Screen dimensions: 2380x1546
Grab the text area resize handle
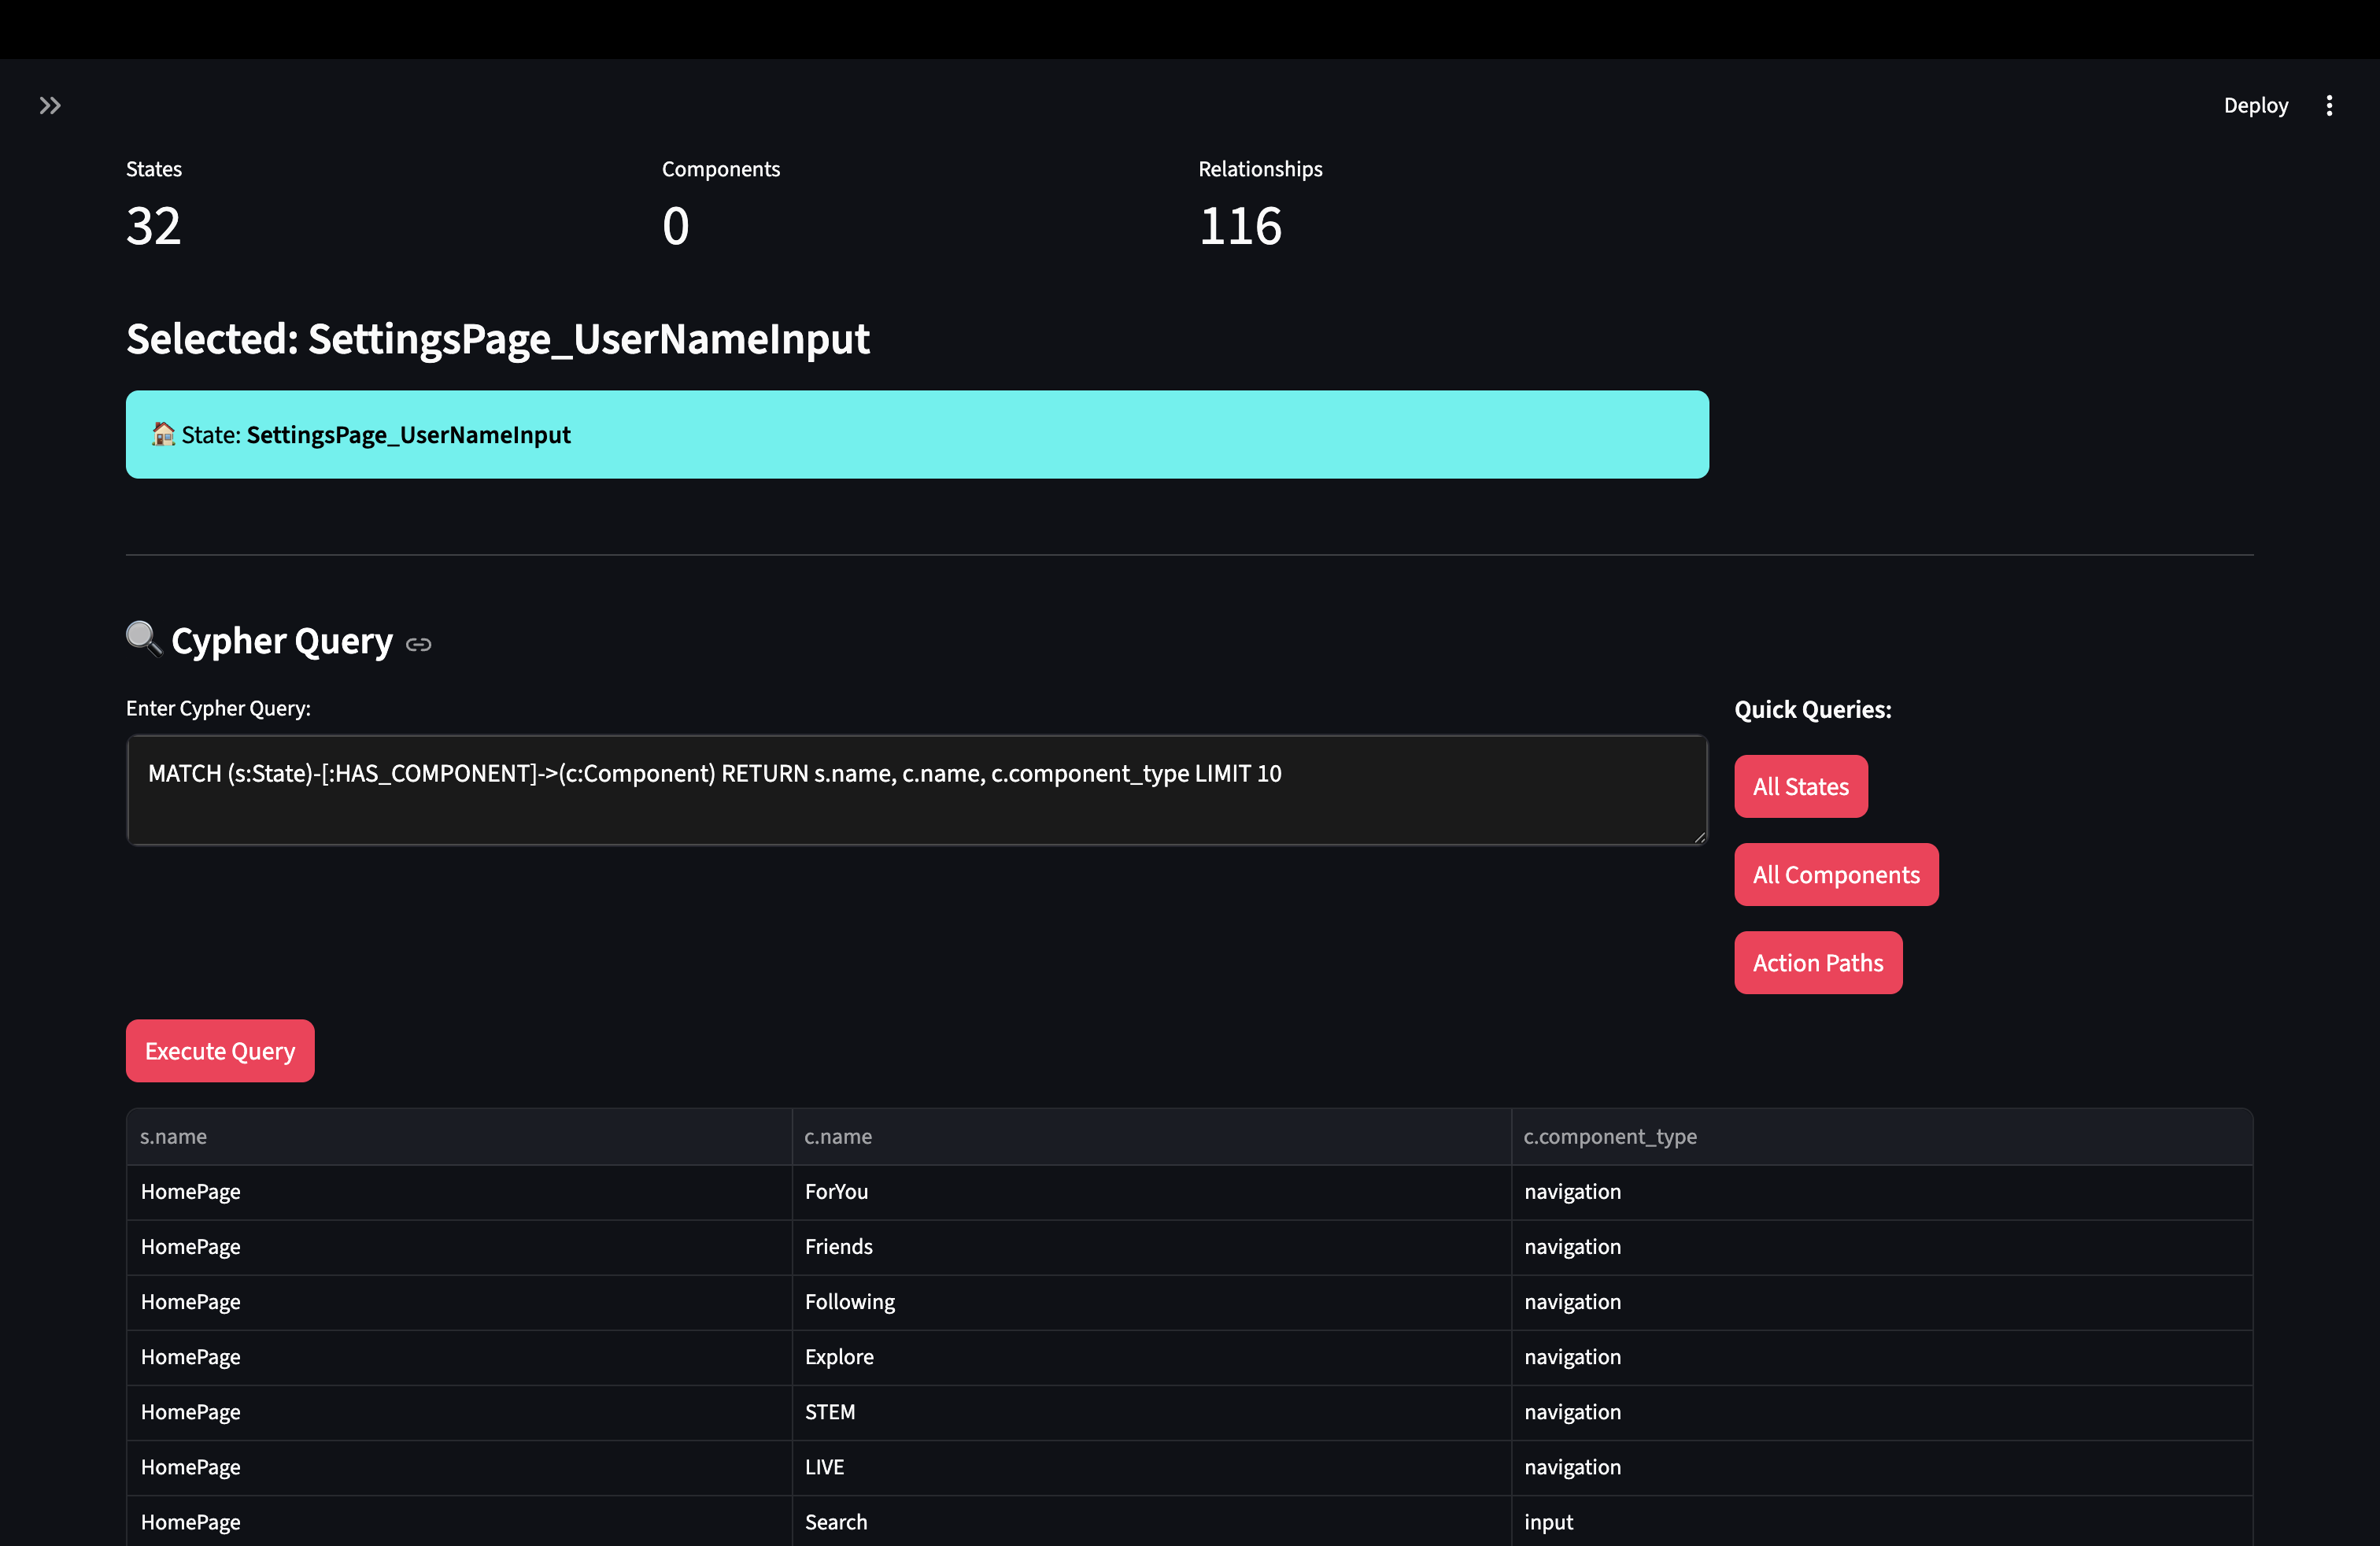pyautogui.click(x=1700, y=838)
